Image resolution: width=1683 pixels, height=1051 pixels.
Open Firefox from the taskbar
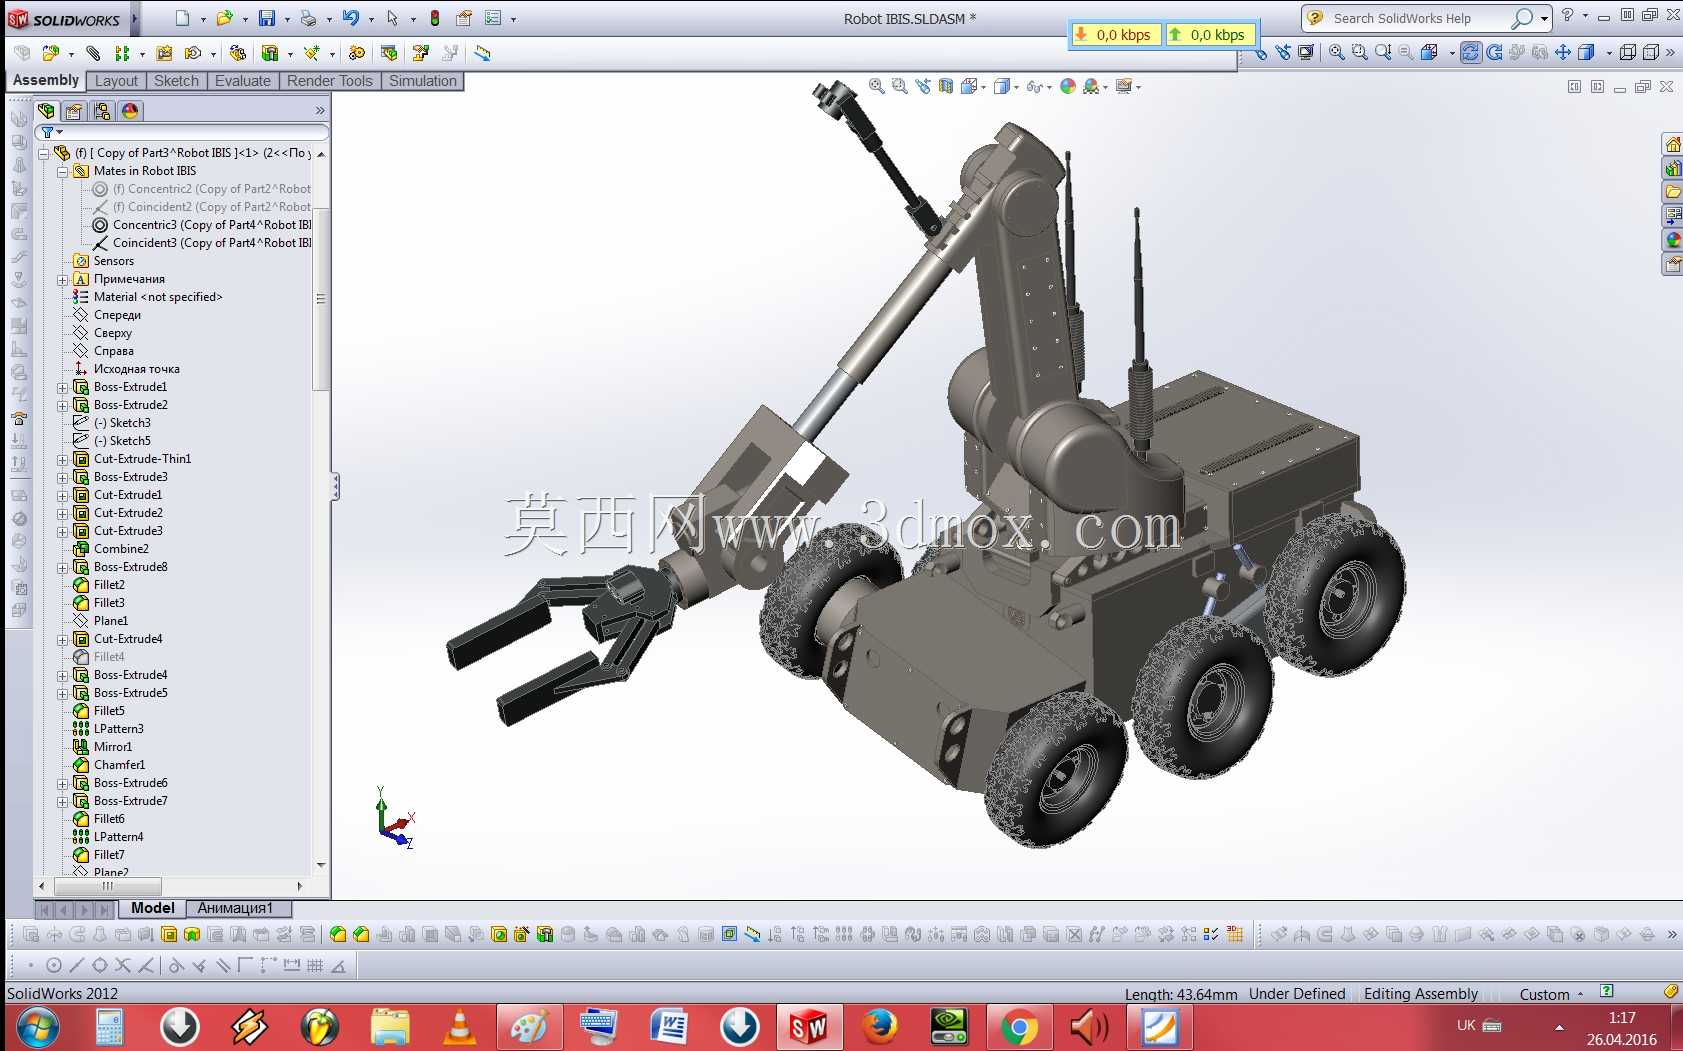point(880,1027)
